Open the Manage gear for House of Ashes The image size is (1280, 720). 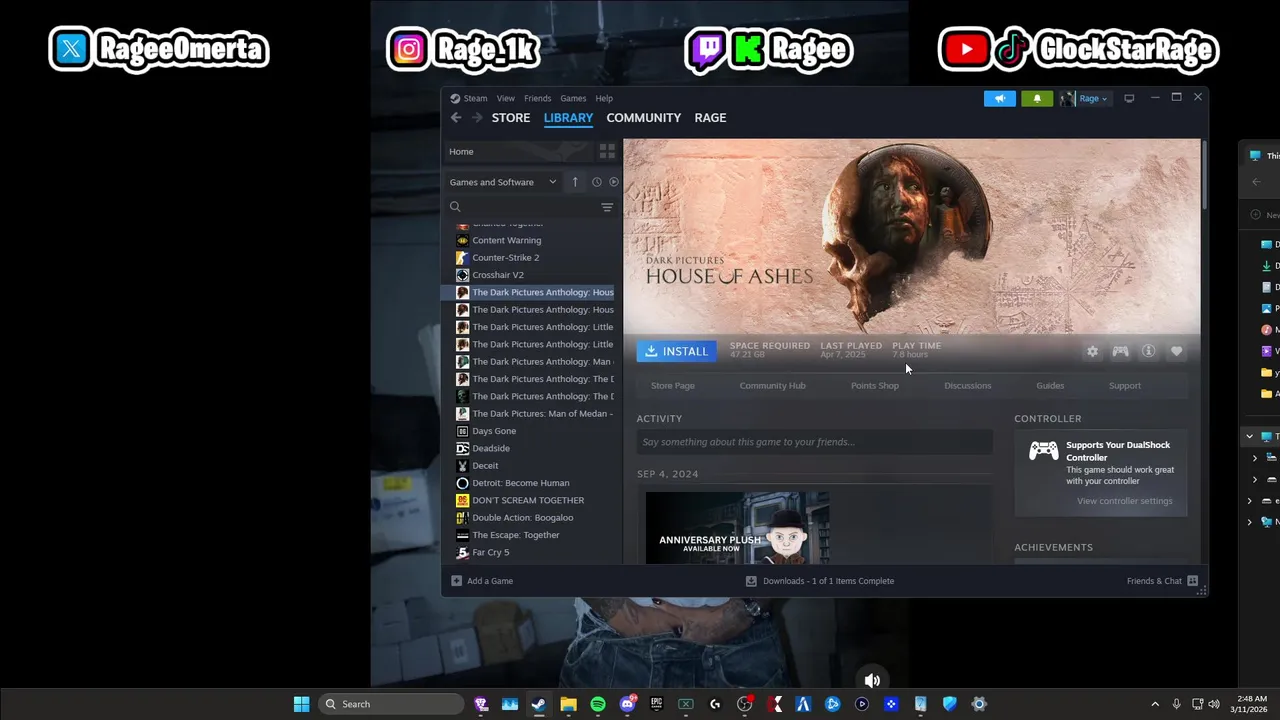pos(1092,351)
